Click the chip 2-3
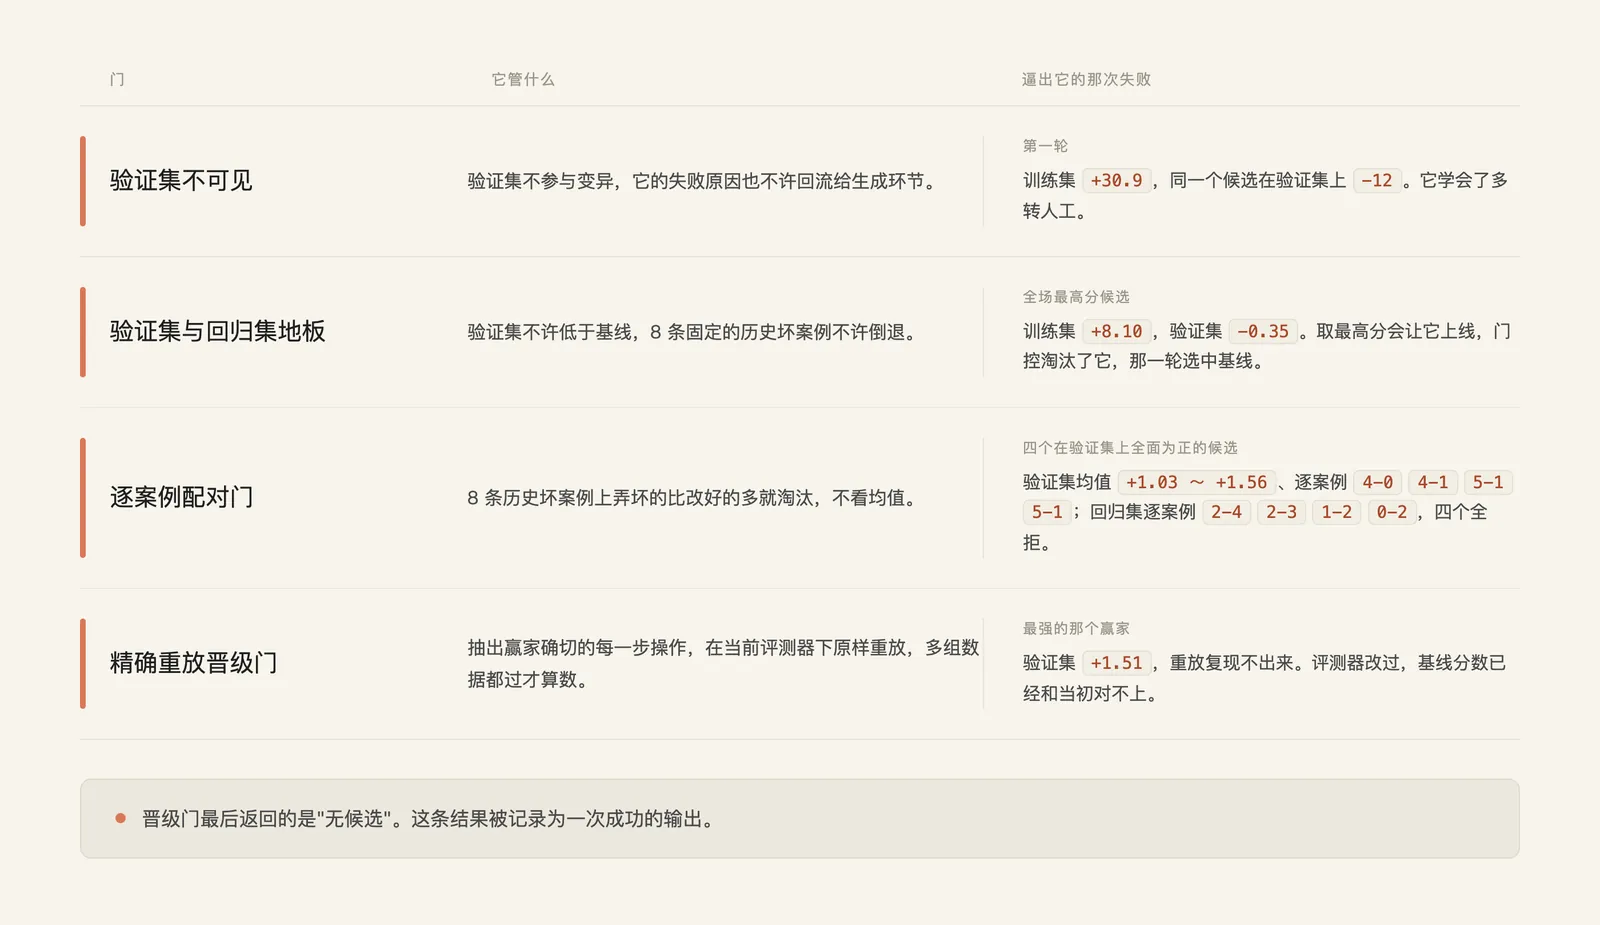The height and width of the screenshot is (925, 1600). click(x=1281, y=513)
